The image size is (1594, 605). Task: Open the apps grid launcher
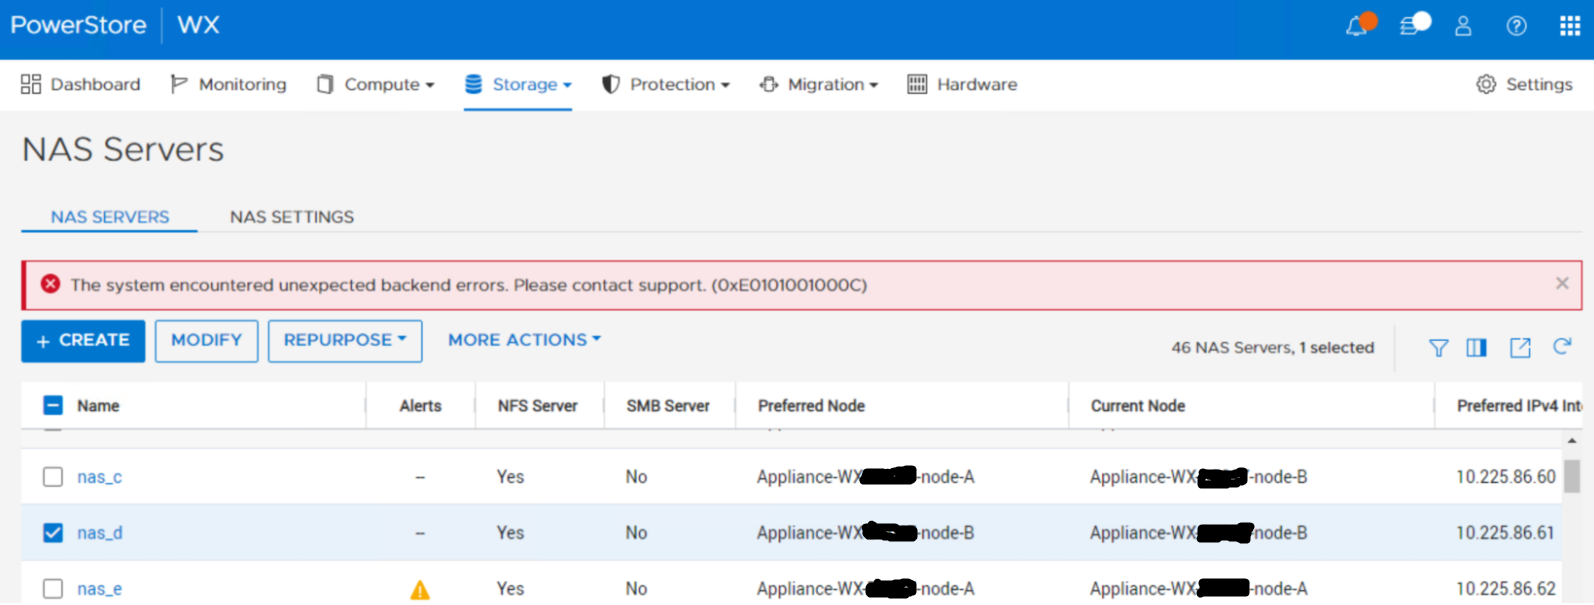(1569, 27)
